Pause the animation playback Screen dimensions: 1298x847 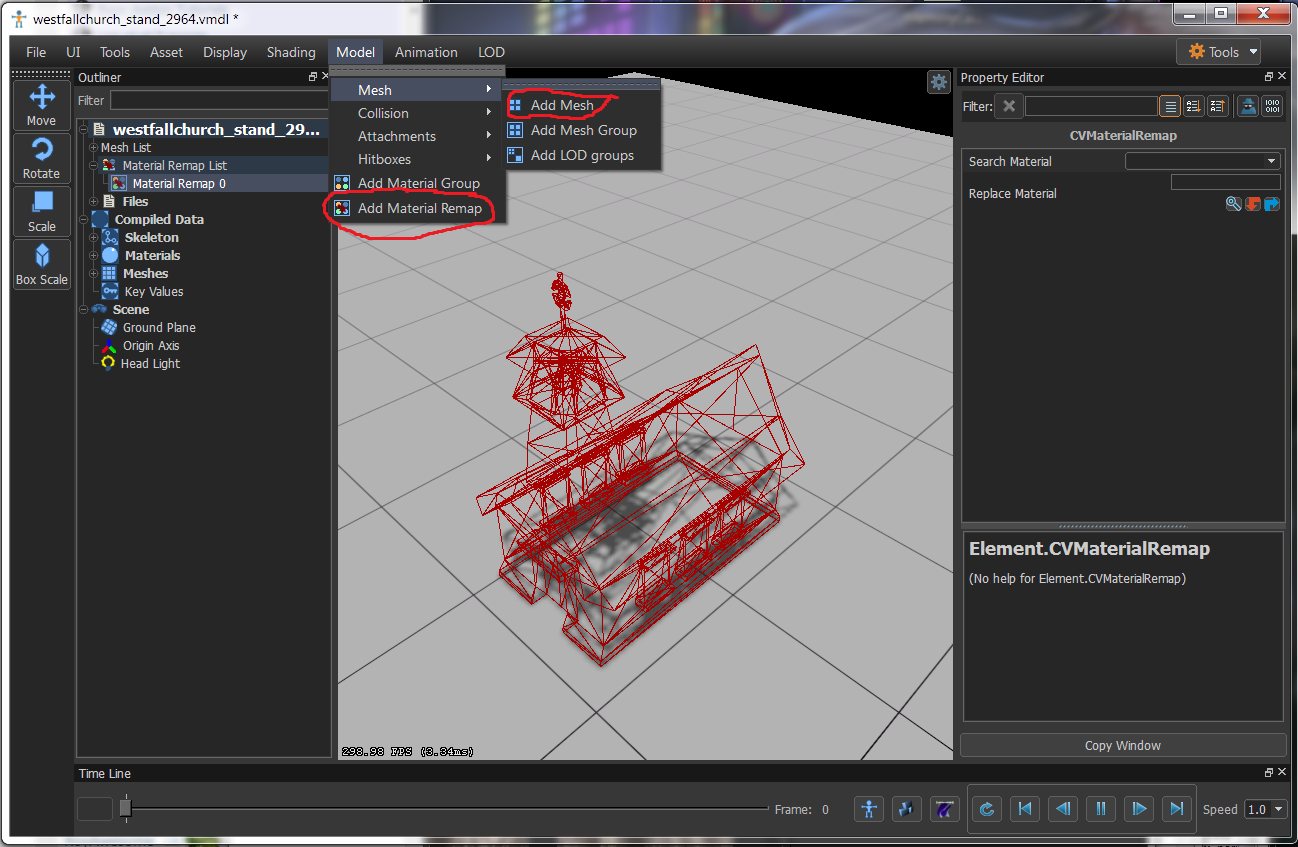point(1100,809)
